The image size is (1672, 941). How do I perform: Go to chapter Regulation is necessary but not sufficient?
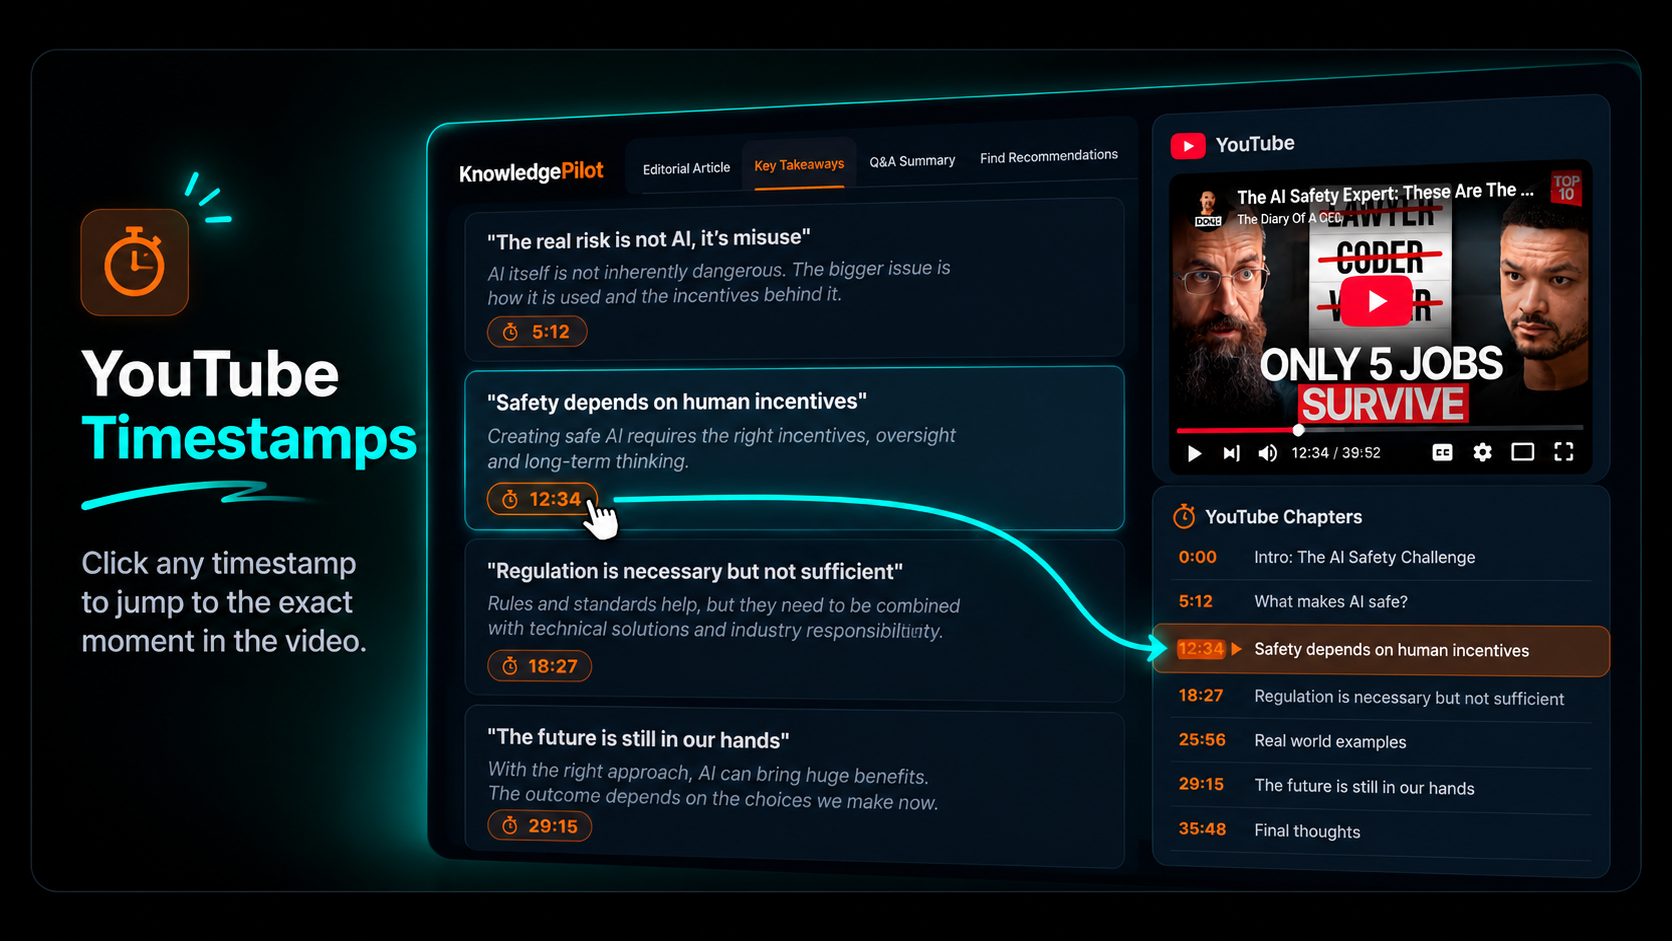pyautogui.click(x=1381, y=698)
